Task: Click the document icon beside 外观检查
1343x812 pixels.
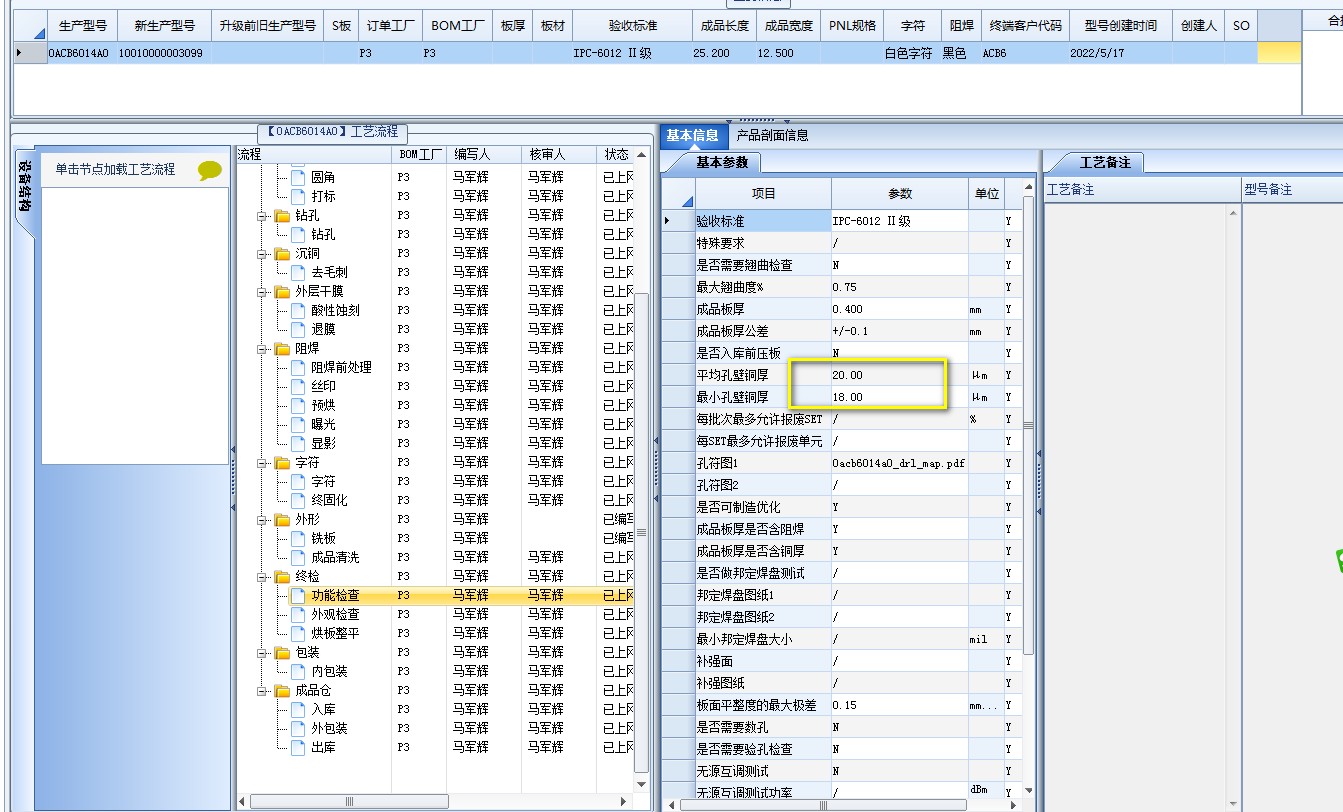Action: [298, 614]
